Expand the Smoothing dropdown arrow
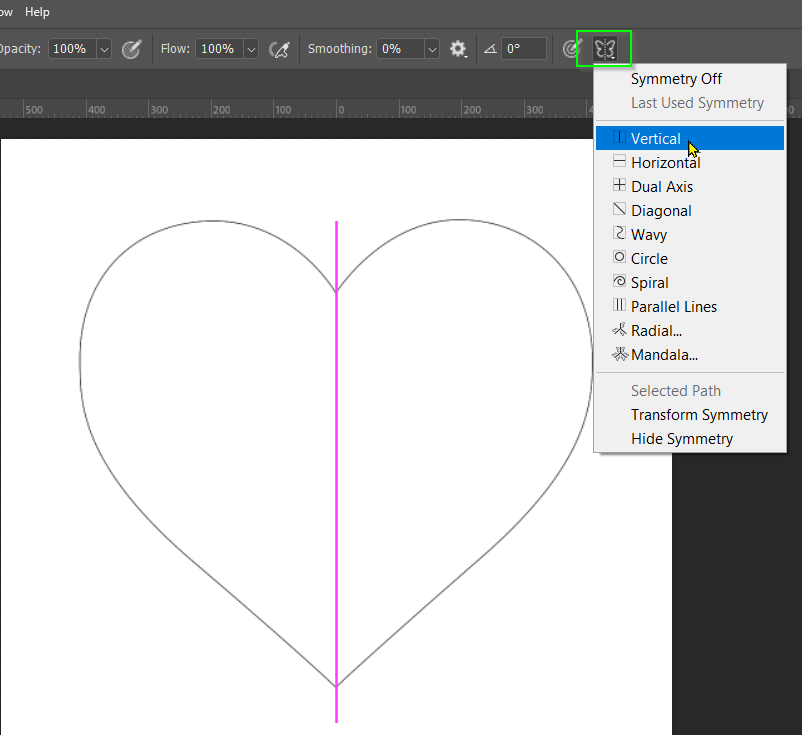The image size is (802, 735). [x=432, y=48]
